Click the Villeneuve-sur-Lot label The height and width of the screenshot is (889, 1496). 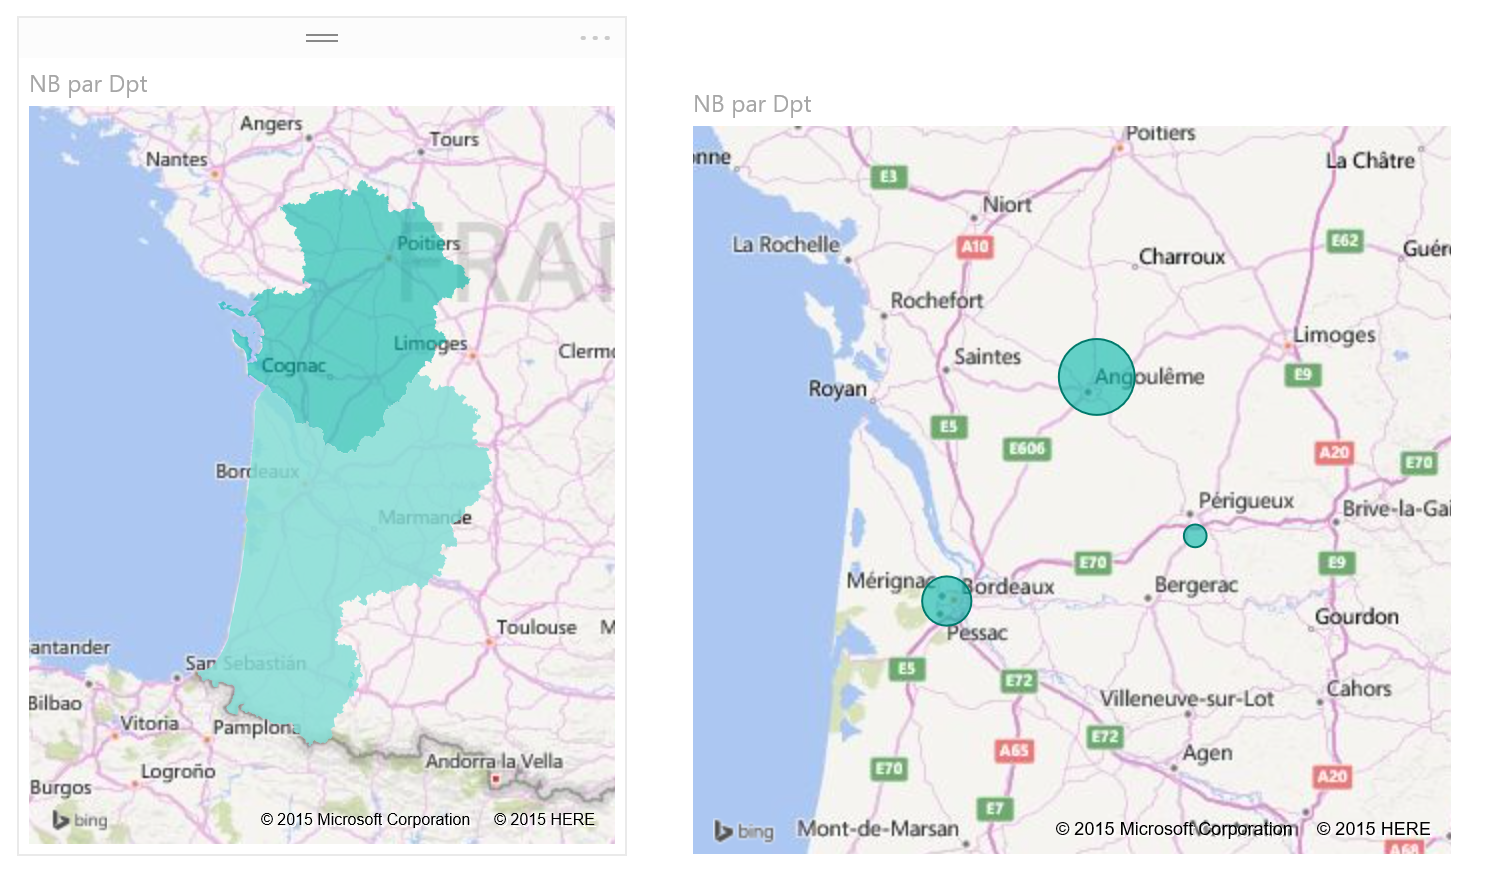click(1187, 698)
